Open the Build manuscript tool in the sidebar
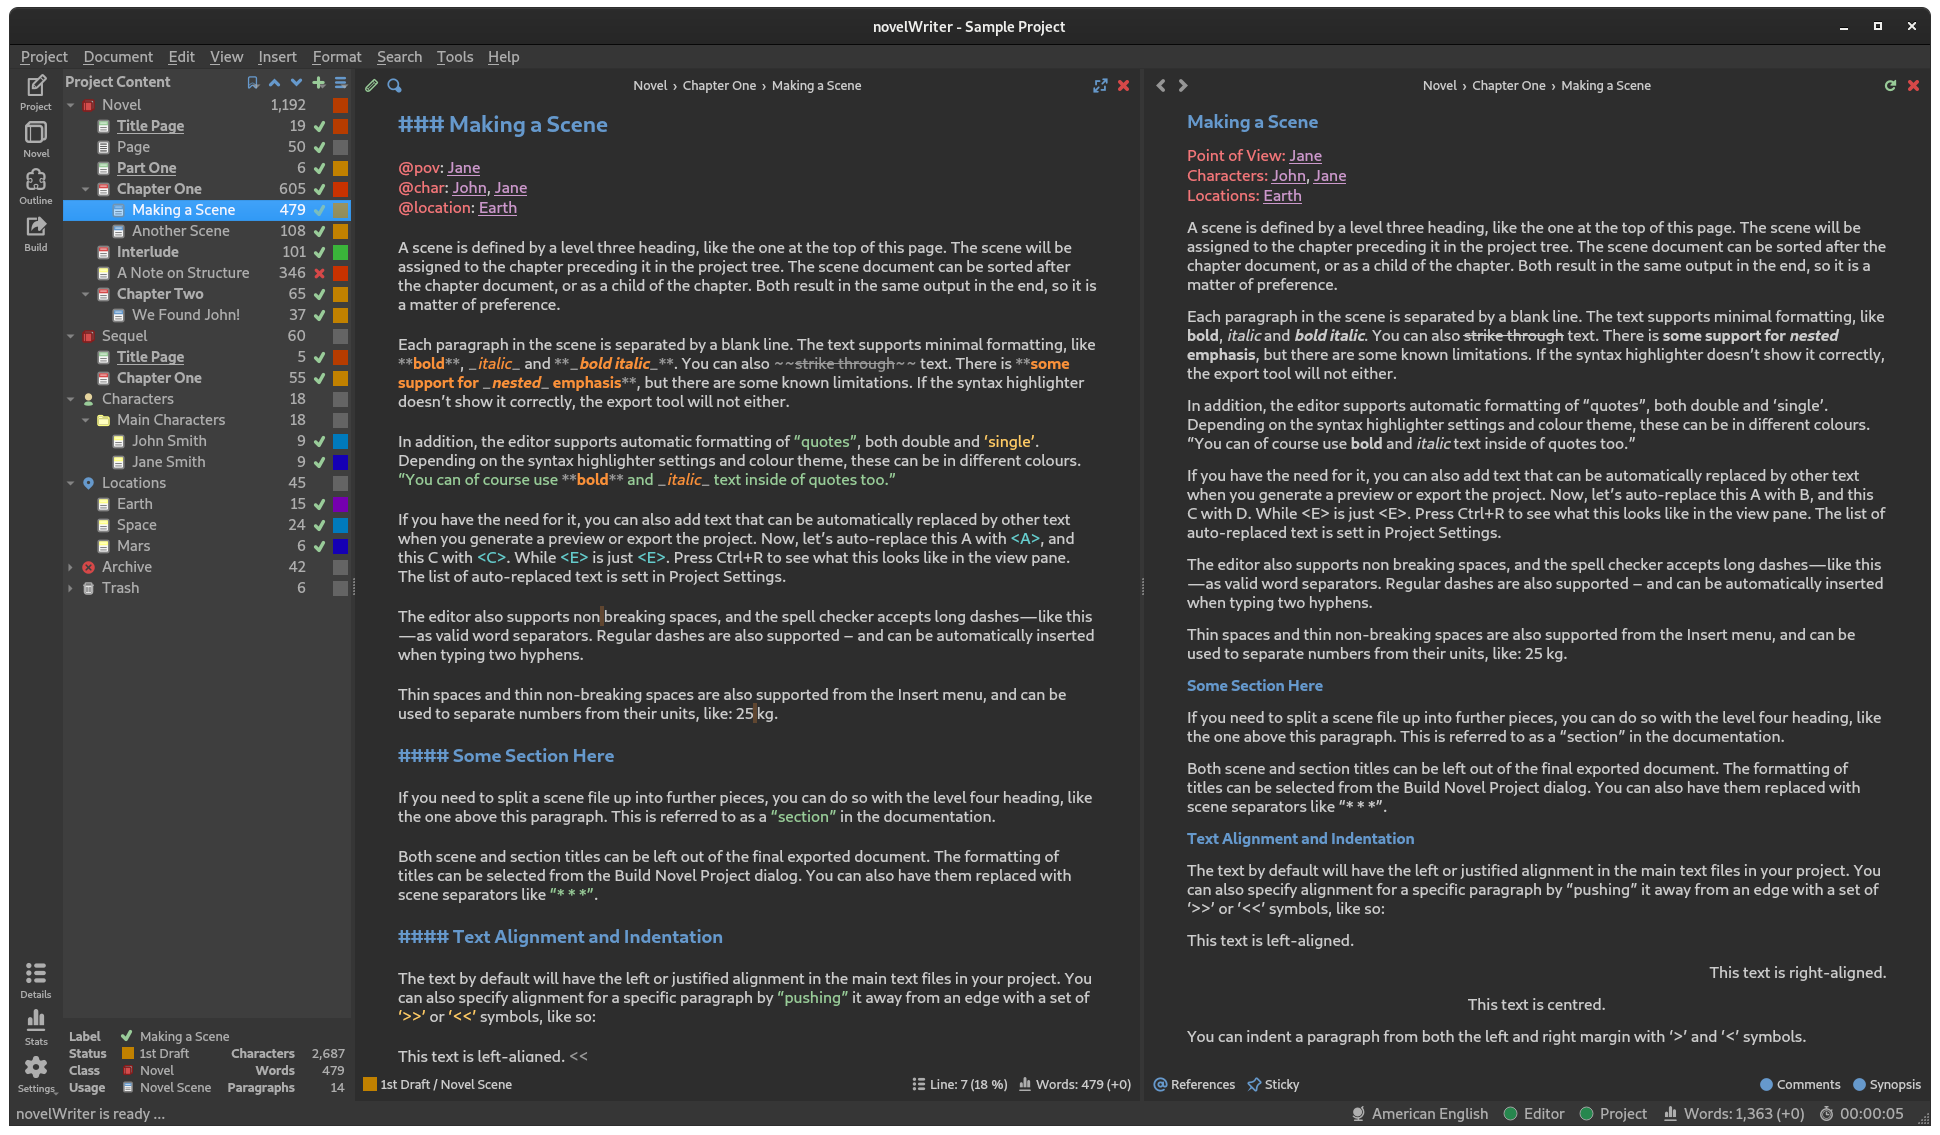The image size is (1940, 1135). pos(36,233)
